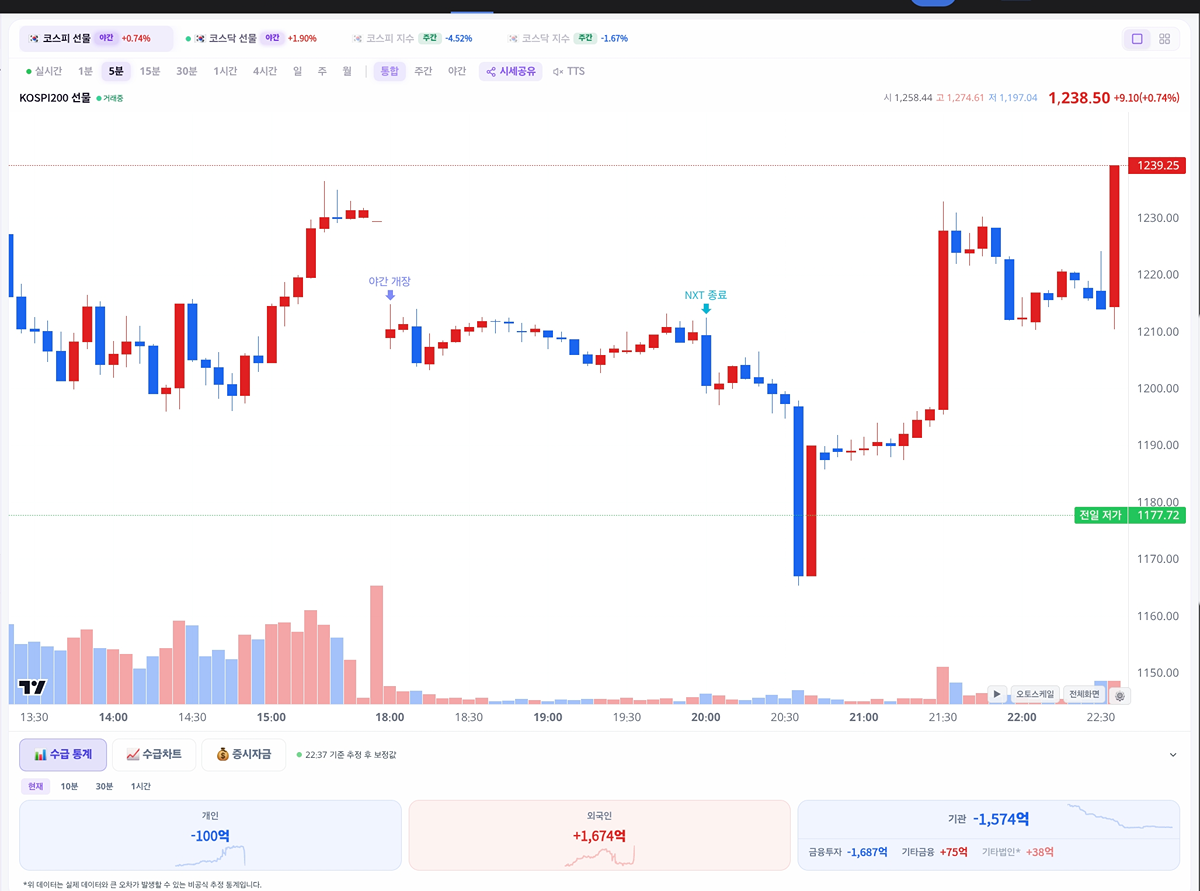Select the 일 daily interval

pyautogui.click(x=297, y=71)
